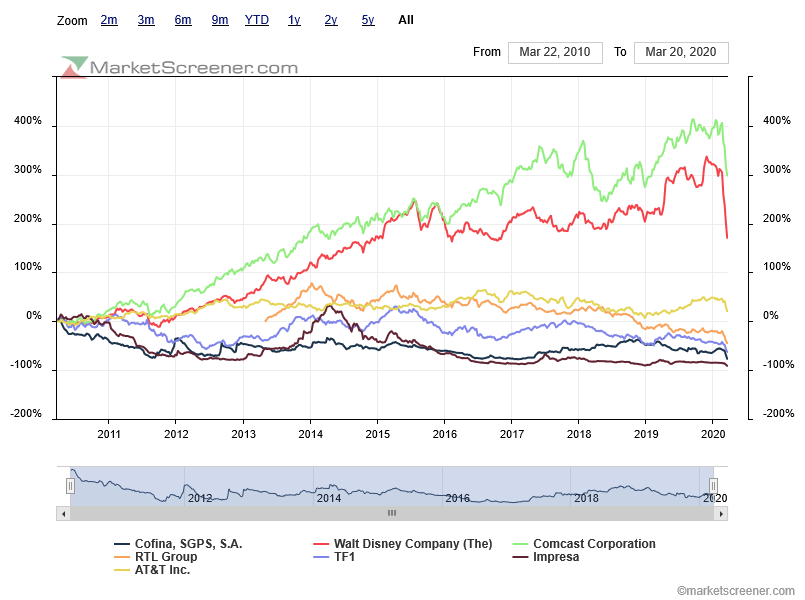Screen dimensions: 805x600
Task: Click the 2012 label in navigator
Action: click(x=200, y=498)
